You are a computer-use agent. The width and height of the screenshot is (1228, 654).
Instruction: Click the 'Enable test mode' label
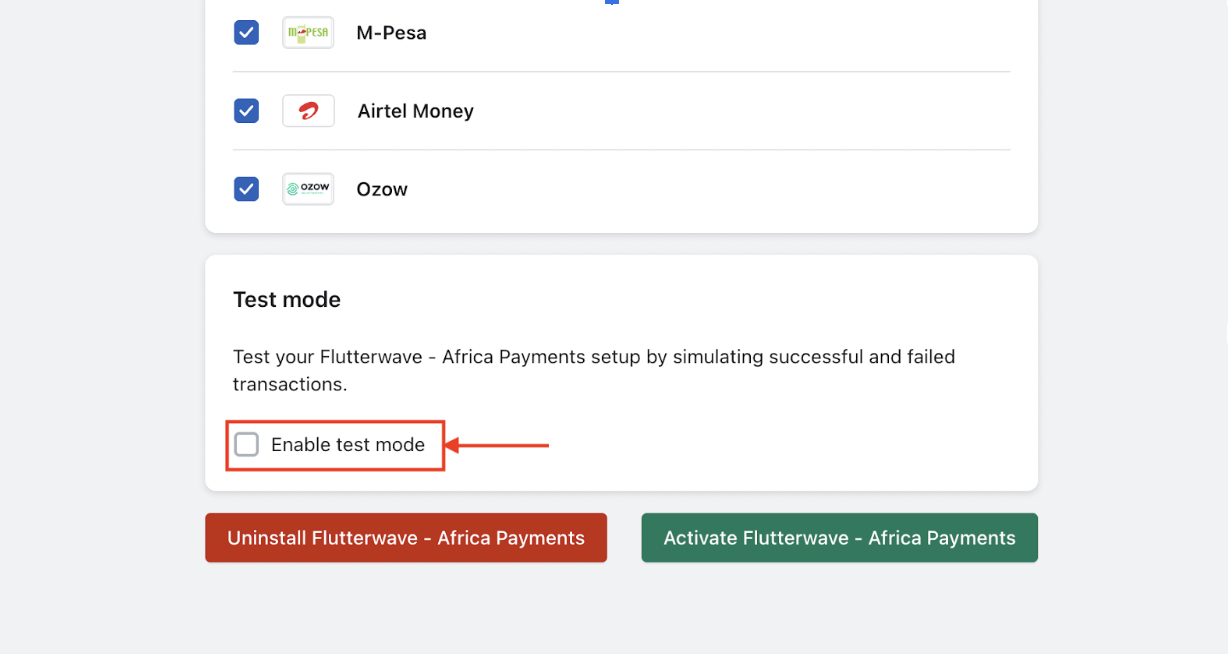click(348, 445)
